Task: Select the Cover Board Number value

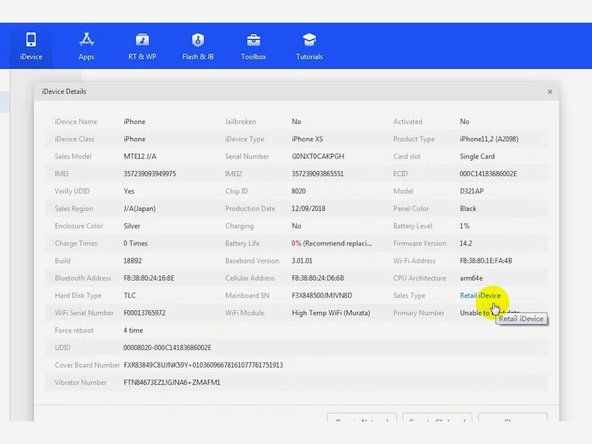Action: tap(203, 365)
